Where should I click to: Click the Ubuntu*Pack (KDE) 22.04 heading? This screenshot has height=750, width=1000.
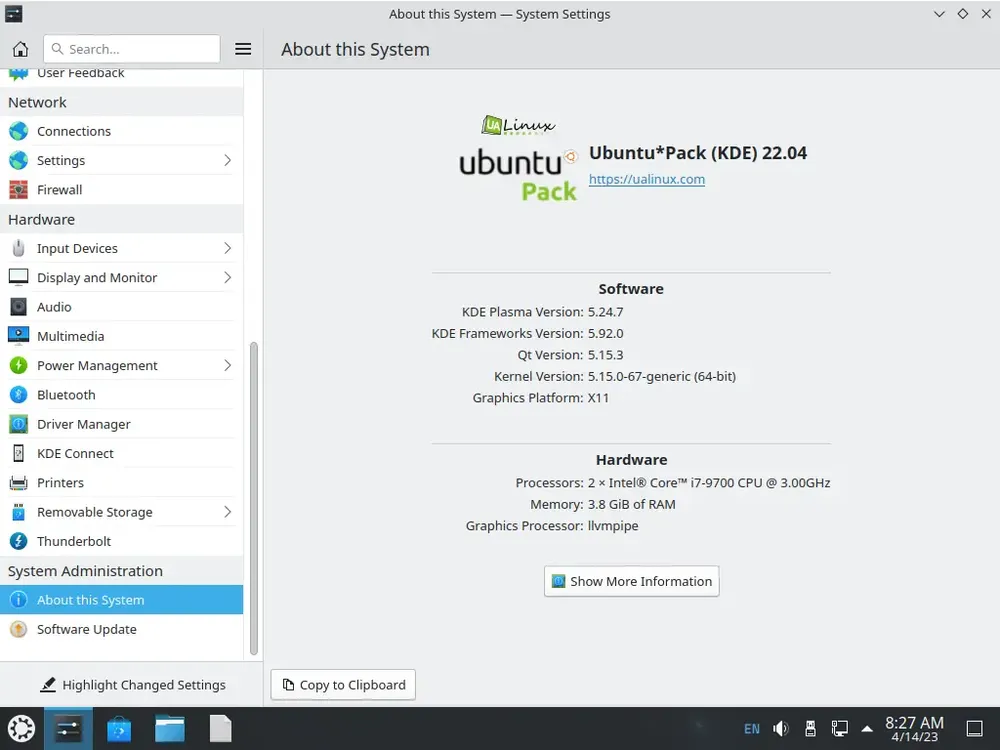pos(698,153)
